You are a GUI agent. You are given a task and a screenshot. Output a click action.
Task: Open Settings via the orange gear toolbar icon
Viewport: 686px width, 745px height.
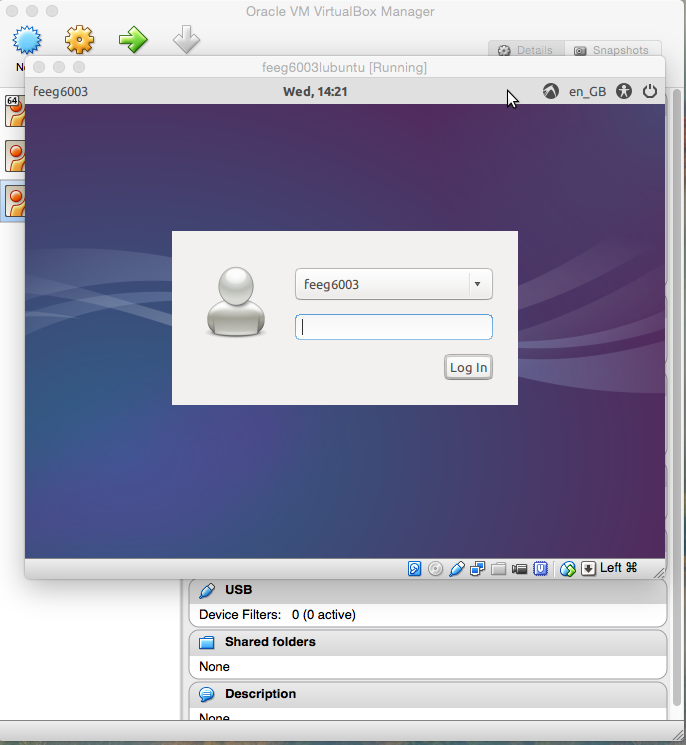tap(79, 39)
